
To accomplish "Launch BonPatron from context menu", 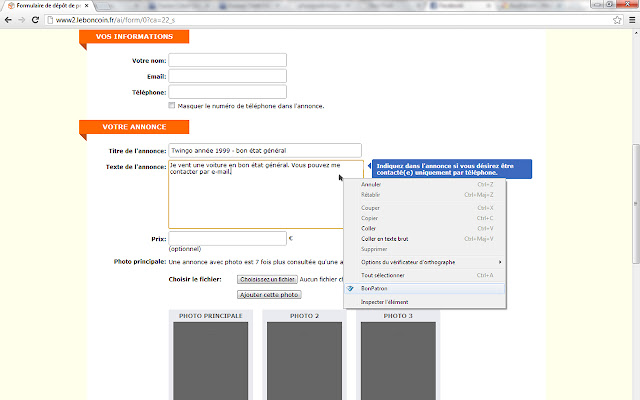I will click(424, 289).
